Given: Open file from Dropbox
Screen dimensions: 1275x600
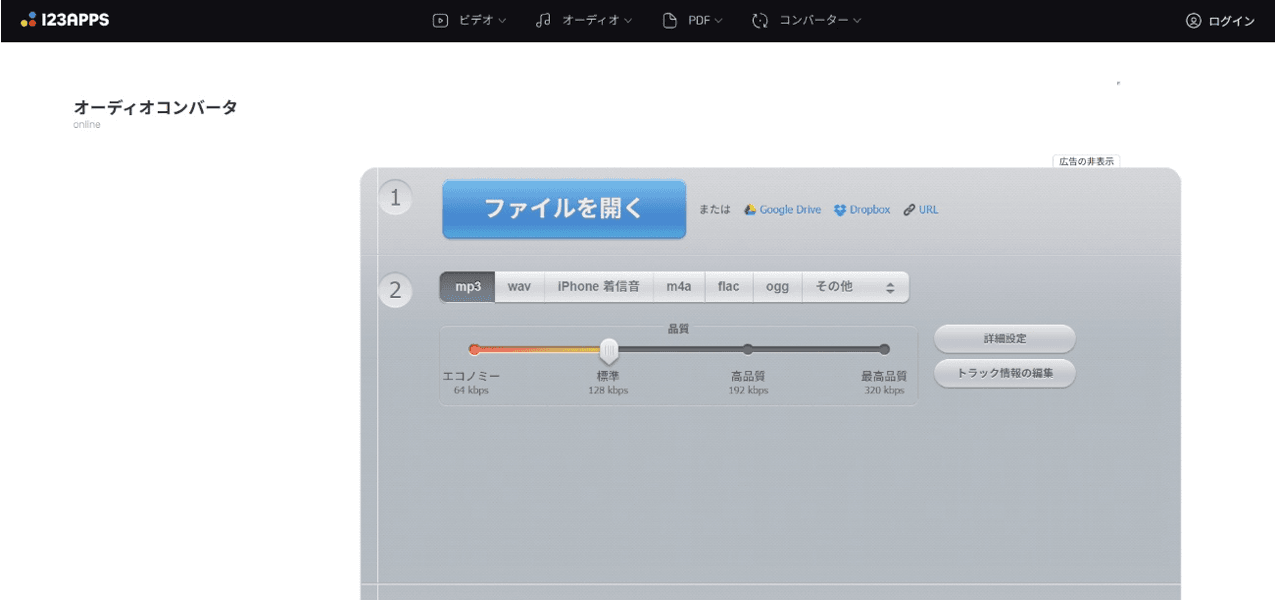Looking at the screenshot, I should (x=862, y=210).
